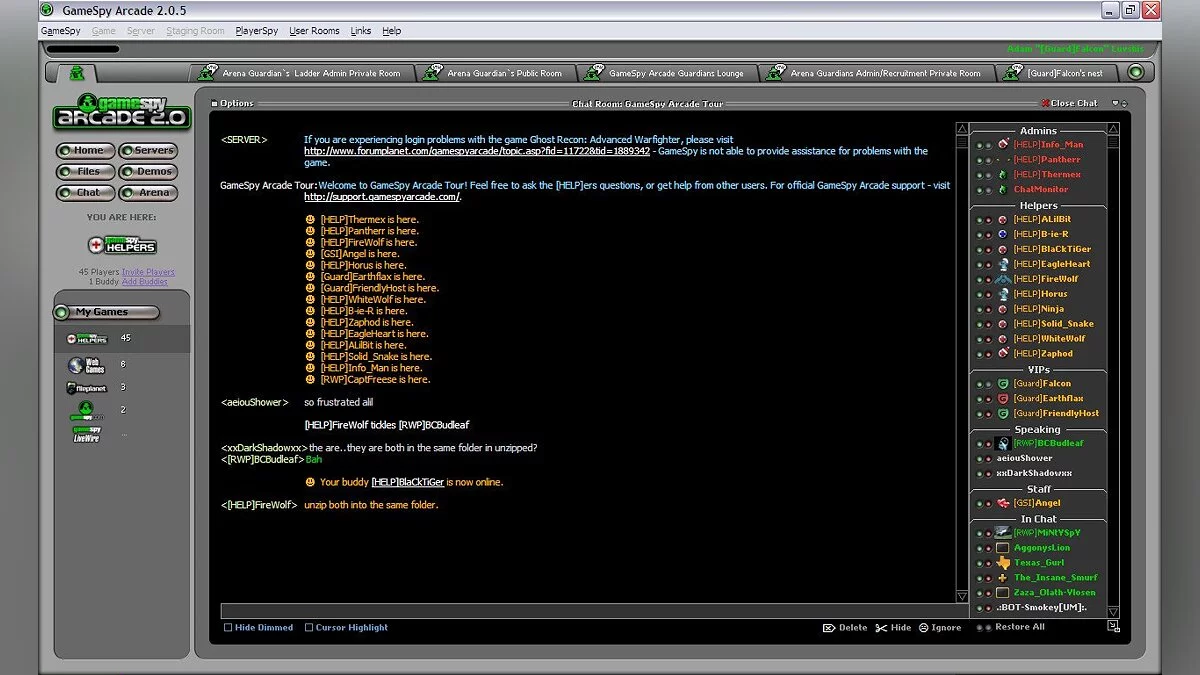The image size is (1200, 675).
Task: Select user Zaza_Olath-Vlosen in In Chat
Action: pyautogui.click(x=1054, y=593)
